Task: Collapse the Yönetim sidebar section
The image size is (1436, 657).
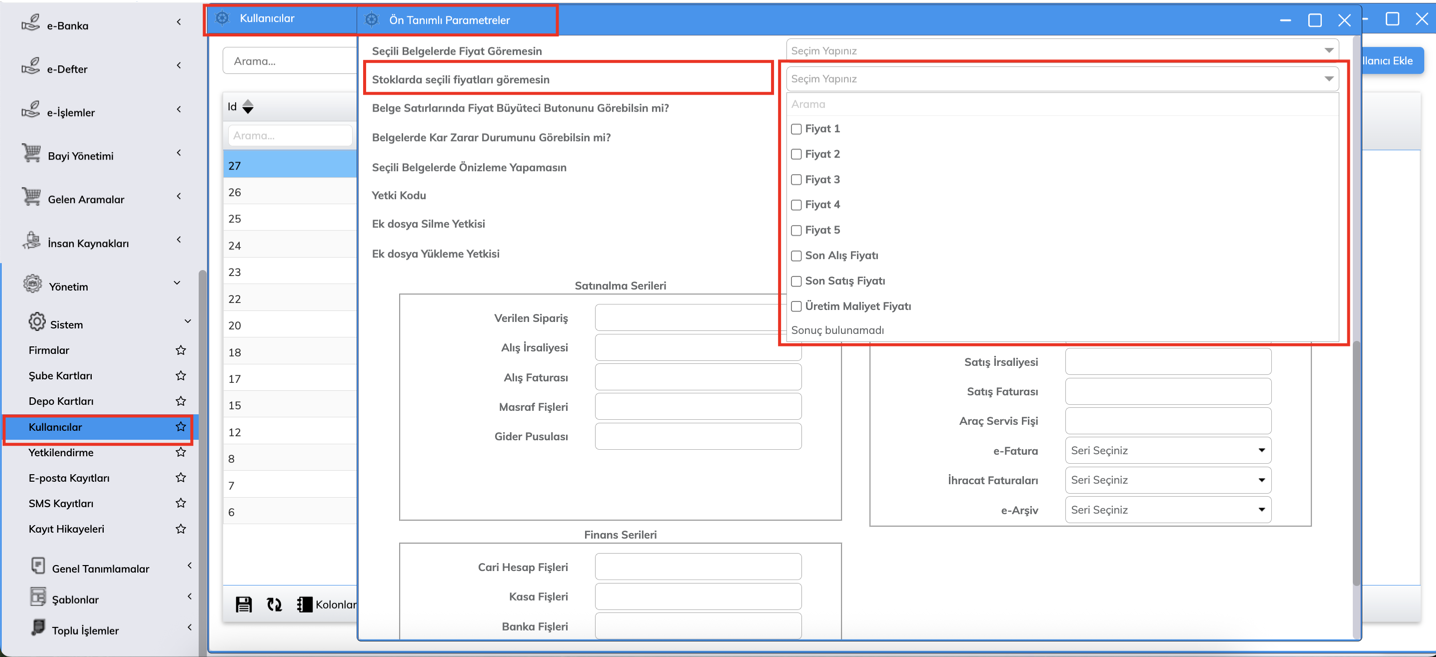Action: tap(177, 284)
